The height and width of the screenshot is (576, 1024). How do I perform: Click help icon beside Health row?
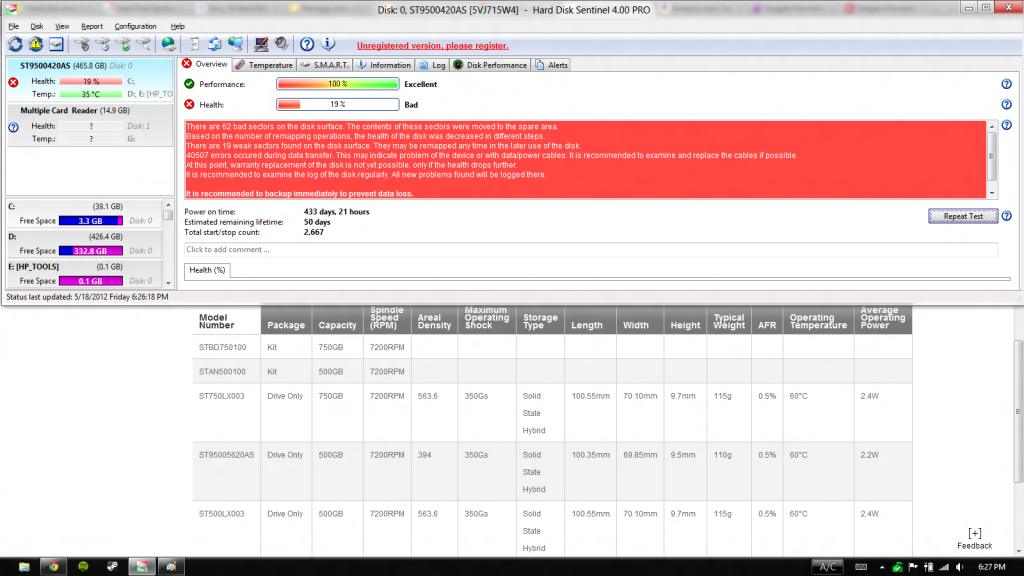coord(1006,104)
